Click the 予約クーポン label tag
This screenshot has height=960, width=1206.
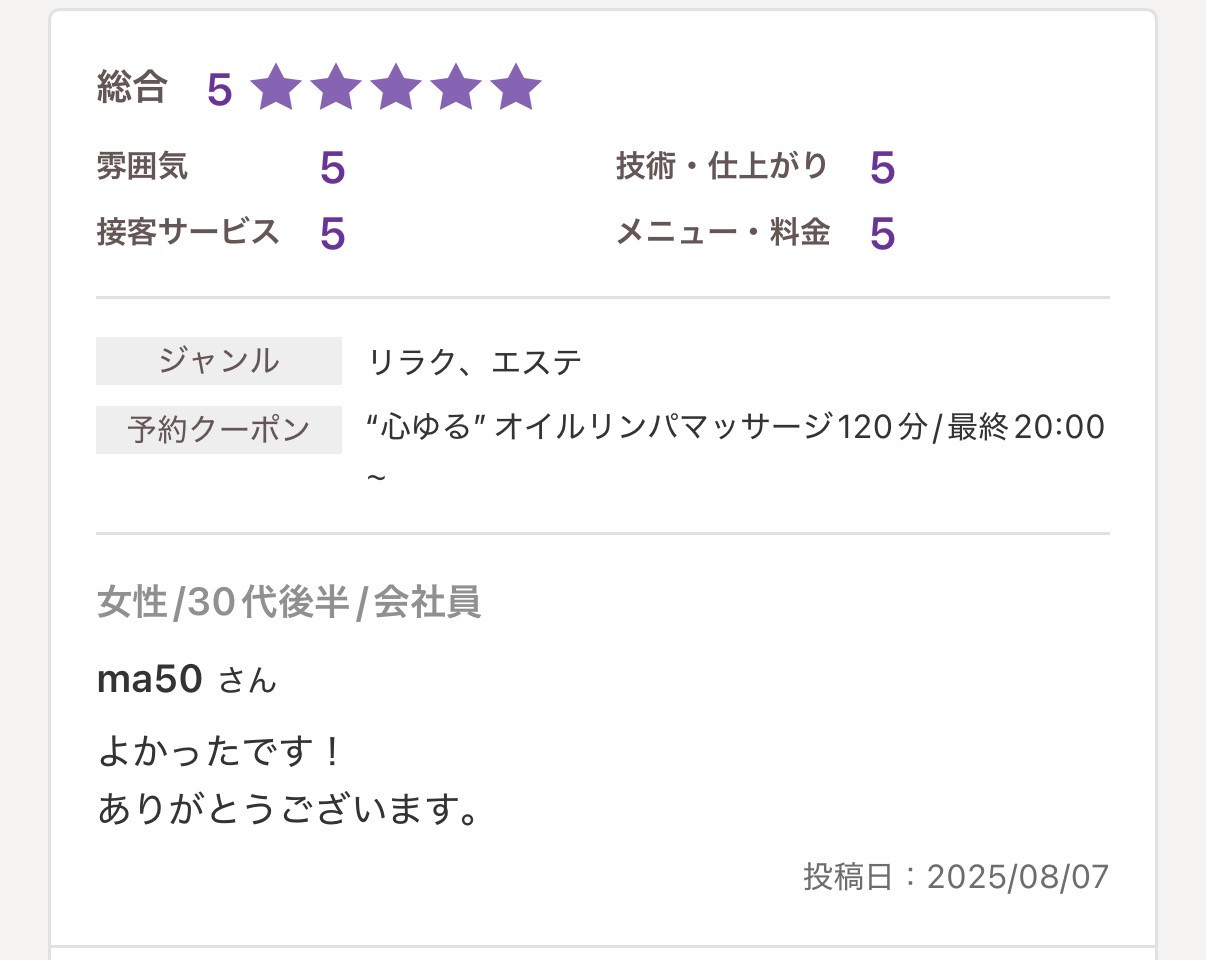coord(219,430)
